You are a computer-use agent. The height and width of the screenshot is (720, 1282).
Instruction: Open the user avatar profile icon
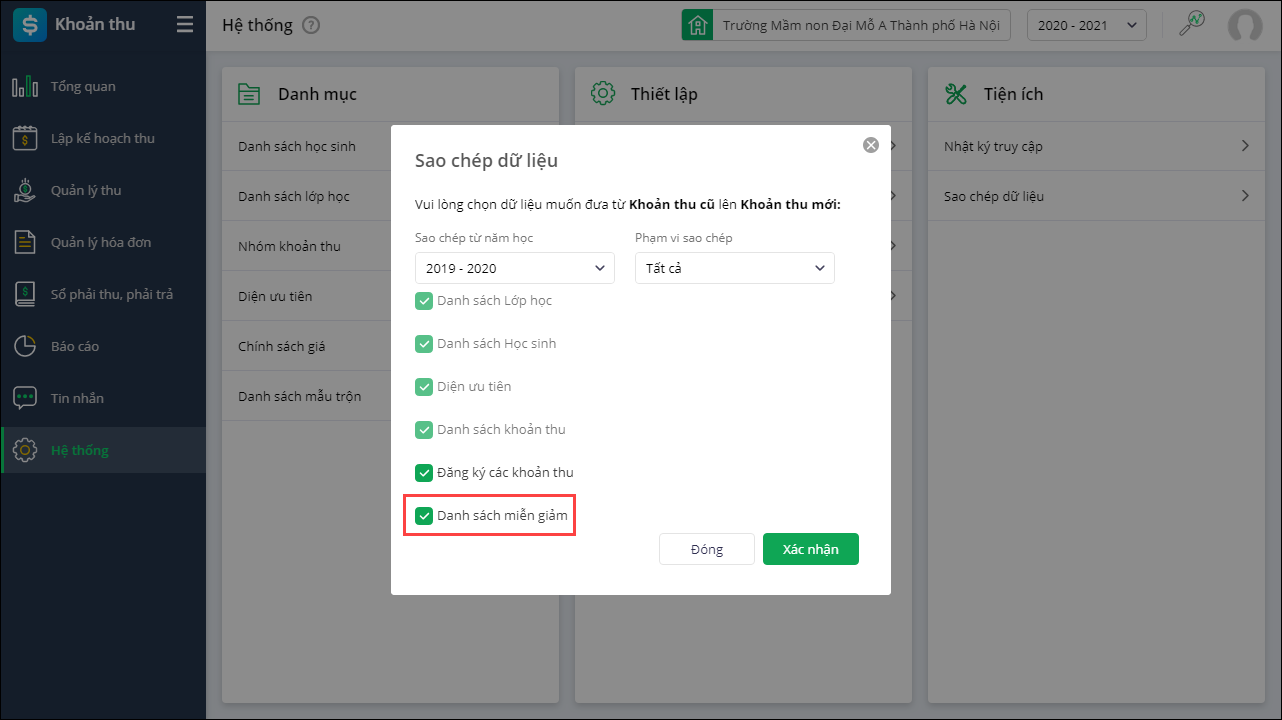pos(1245,25)
